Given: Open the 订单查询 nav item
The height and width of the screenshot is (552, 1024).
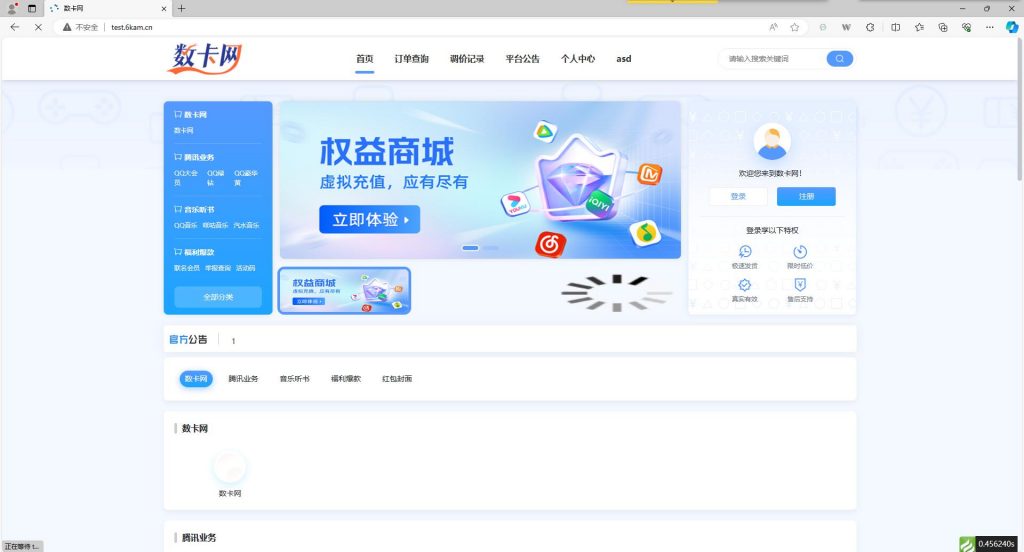Looking at the screenshot, I should 411,59.
